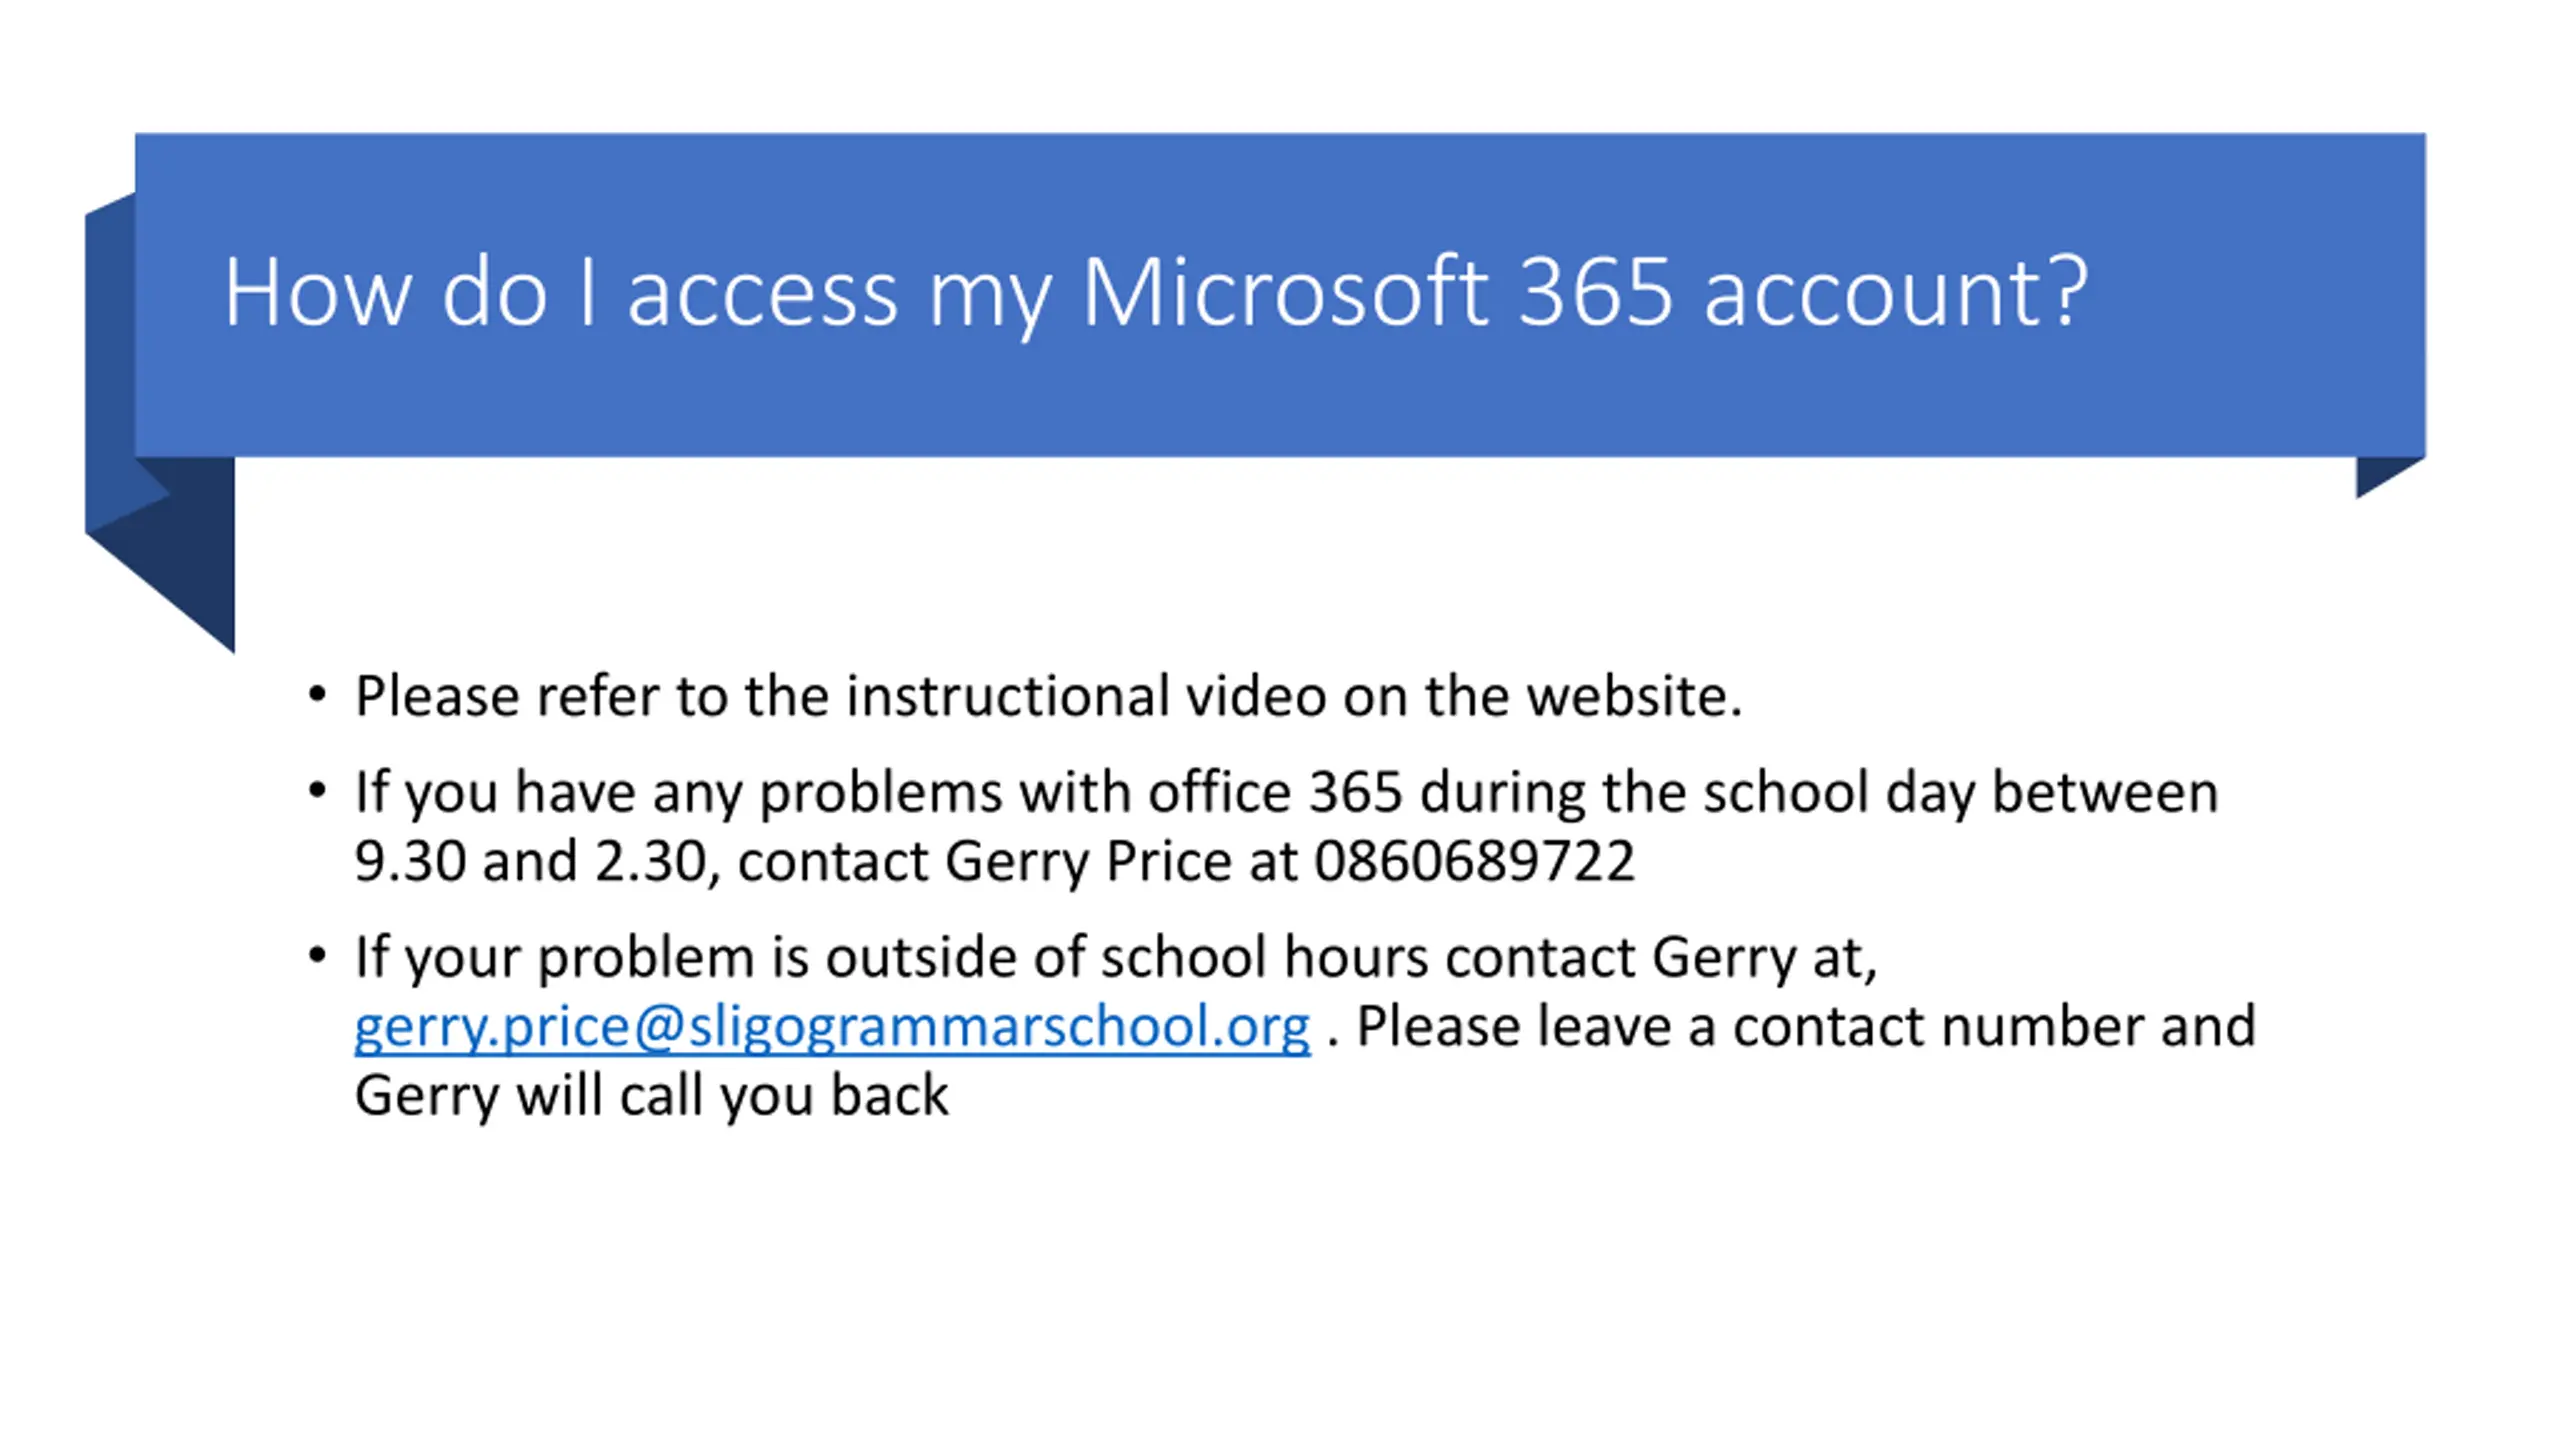Click 'Gerry will call you back' text
Screen dimensions: 2560x1440
[651, 1096]
